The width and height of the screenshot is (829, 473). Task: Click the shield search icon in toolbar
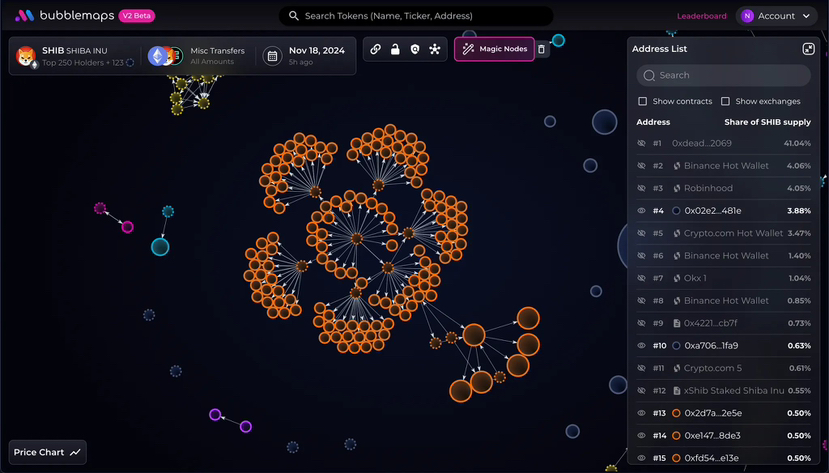pyautogui.click(x=415, y=49)
